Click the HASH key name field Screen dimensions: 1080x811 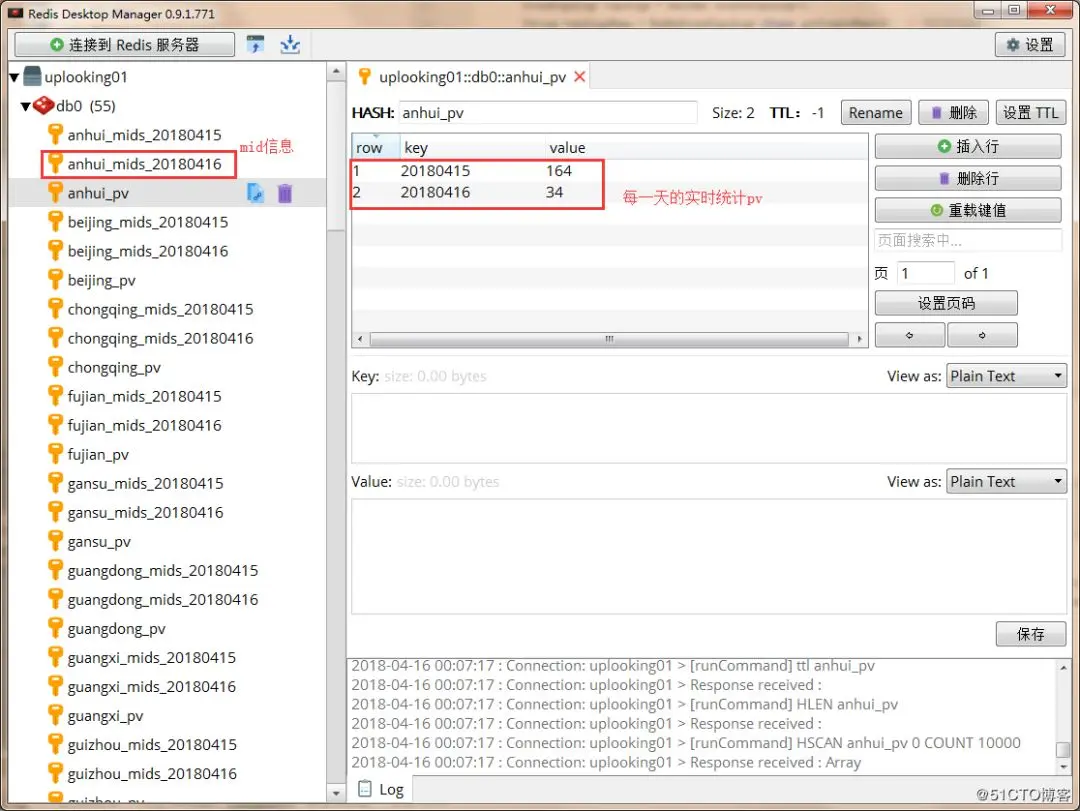548,112
